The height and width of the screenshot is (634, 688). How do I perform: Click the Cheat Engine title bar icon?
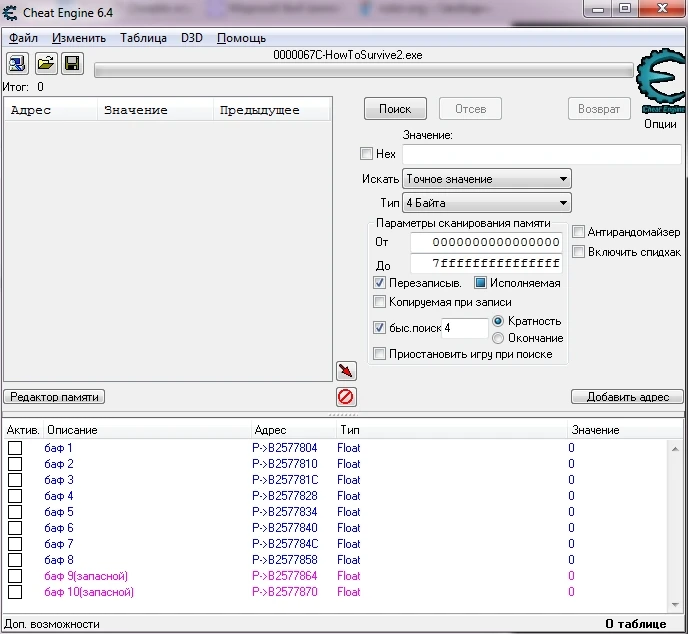pyautogui.click(x=10, y=13)
